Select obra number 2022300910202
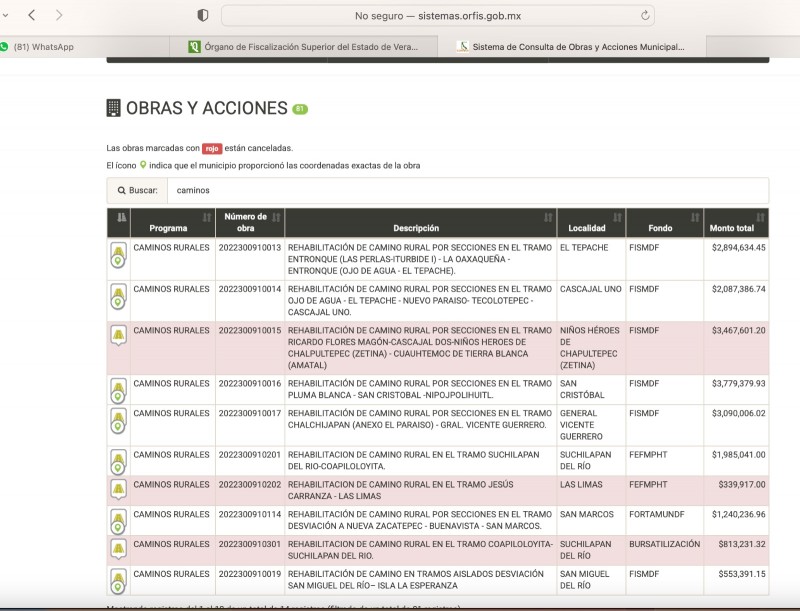 [250, 484]
